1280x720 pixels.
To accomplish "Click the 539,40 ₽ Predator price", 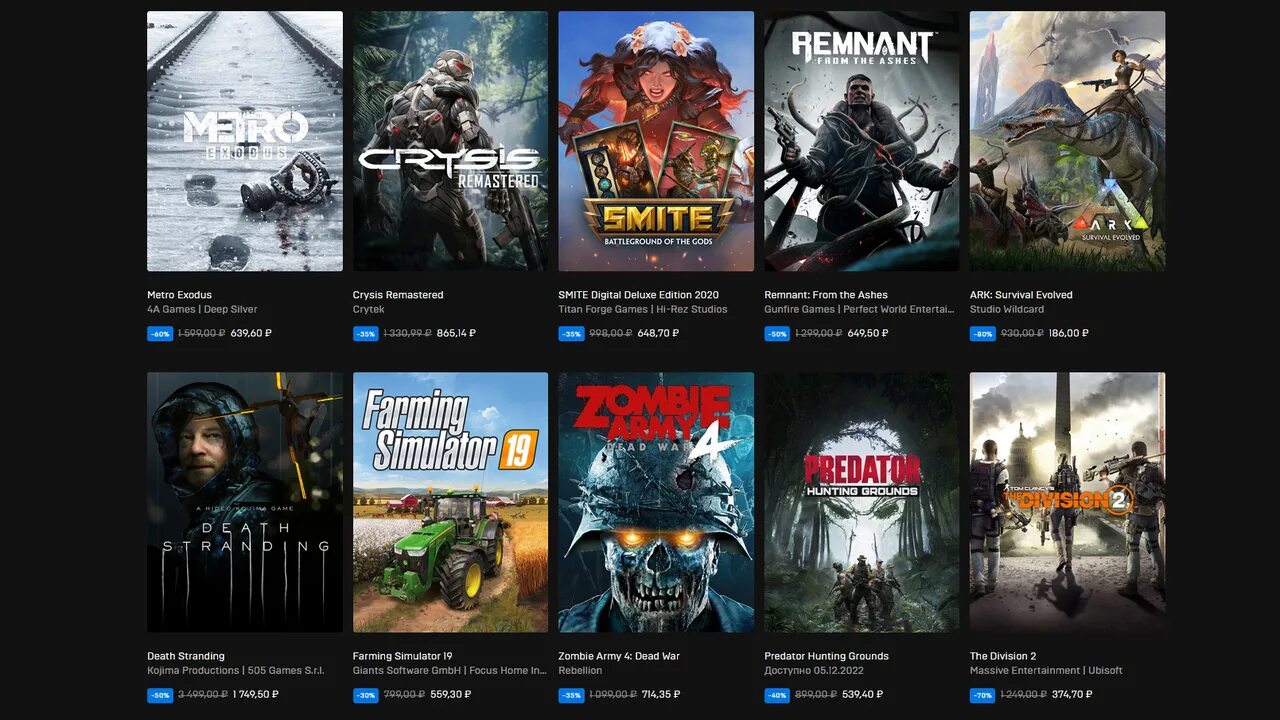I will 864,694.
